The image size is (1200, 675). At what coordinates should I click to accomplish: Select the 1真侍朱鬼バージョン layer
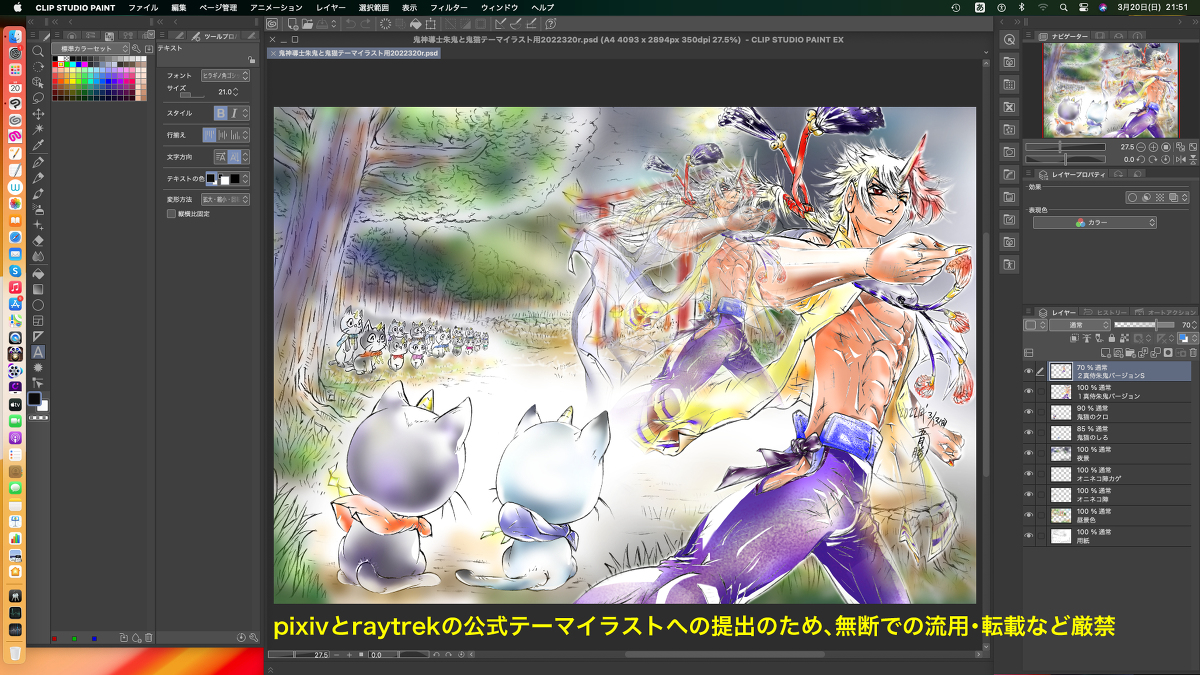click(x=1120, y=392)
